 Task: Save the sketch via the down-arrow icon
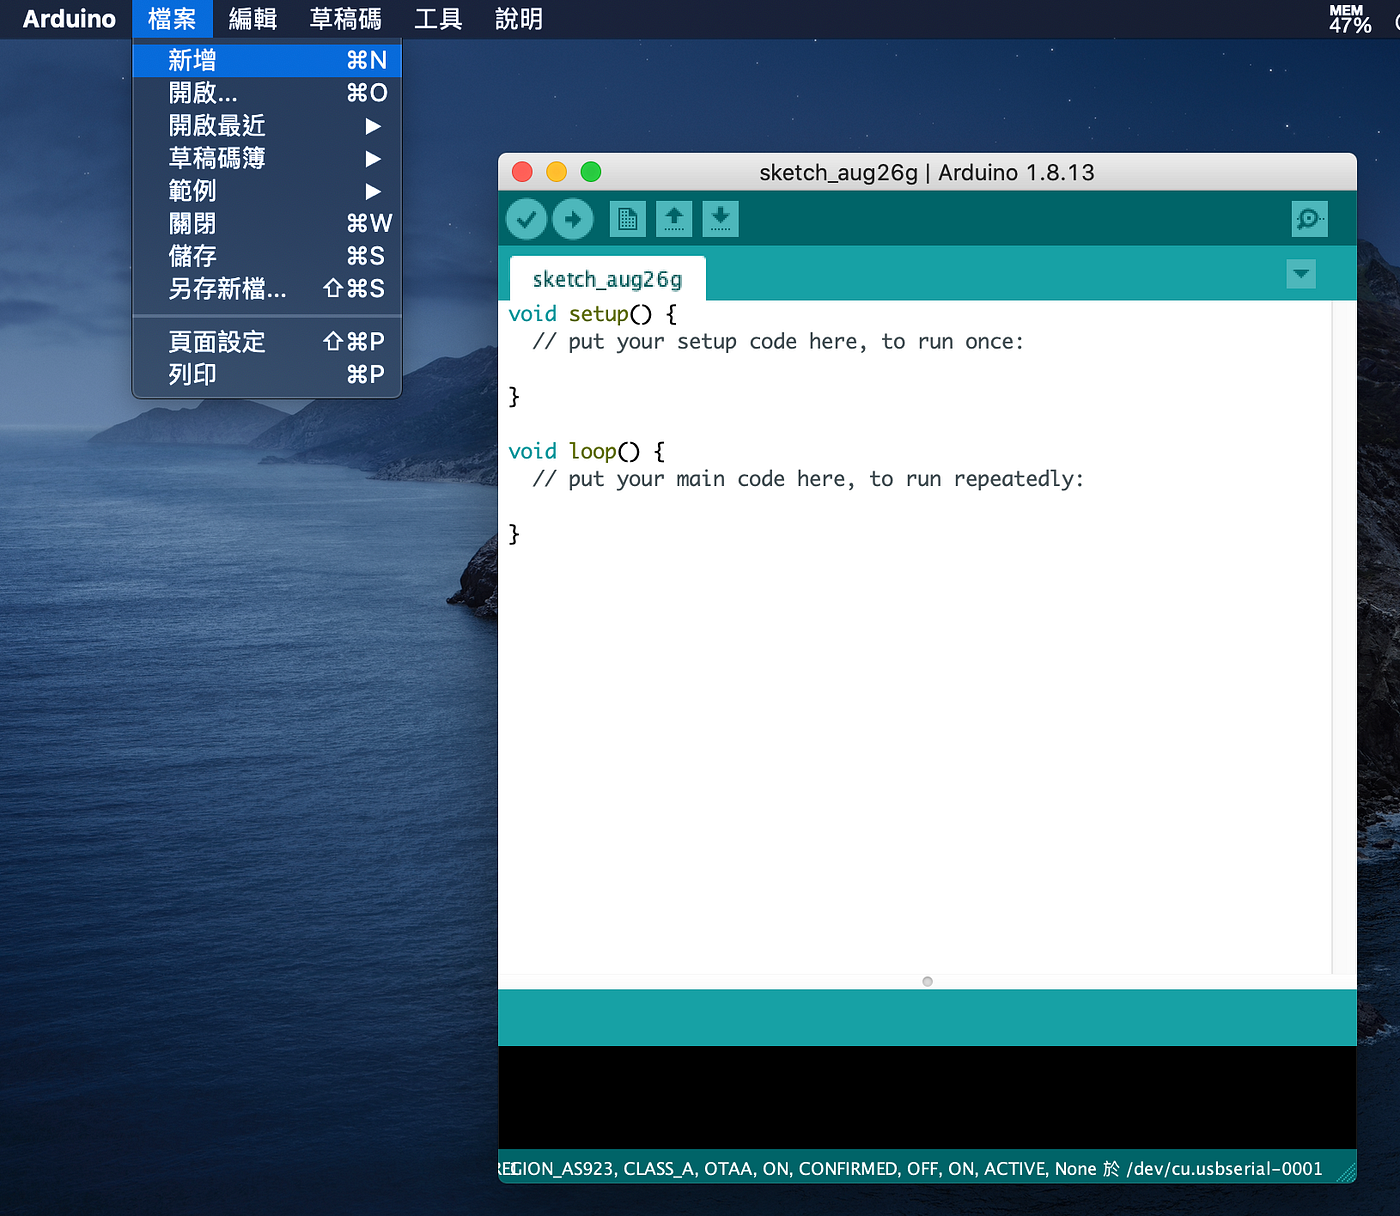(720, 218)
